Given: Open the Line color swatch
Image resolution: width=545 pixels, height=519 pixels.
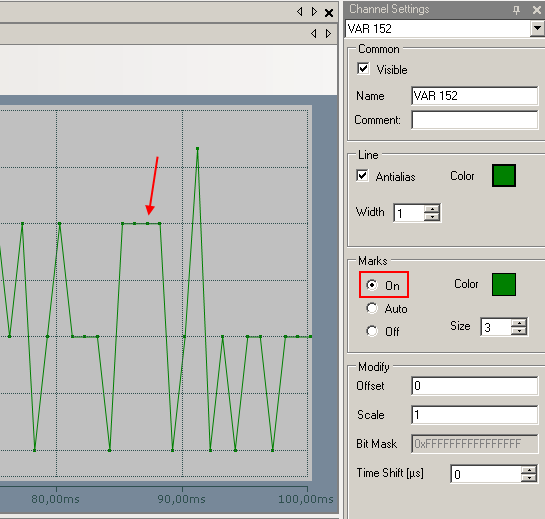Looking at the screenshot, I should [x=504, y=176].
